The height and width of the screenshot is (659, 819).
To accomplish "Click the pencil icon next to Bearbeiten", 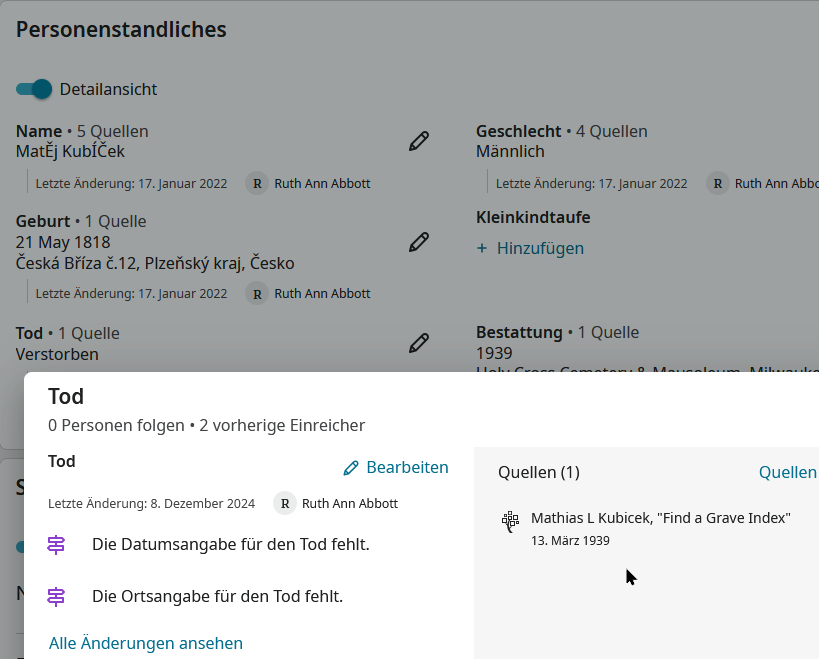I will [x=351, y=468].
